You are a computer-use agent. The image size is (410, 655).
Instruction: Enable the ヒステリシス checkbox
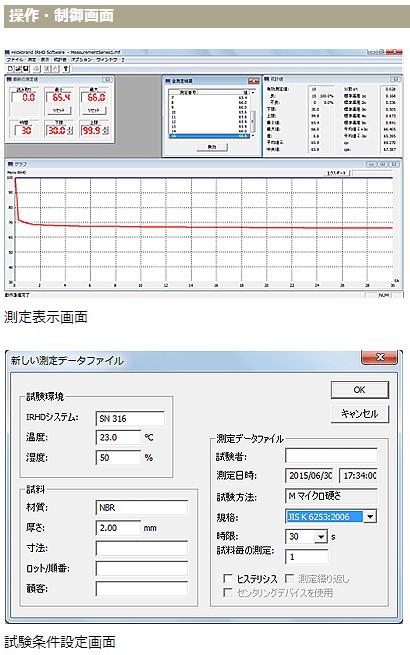pos(228,579)
